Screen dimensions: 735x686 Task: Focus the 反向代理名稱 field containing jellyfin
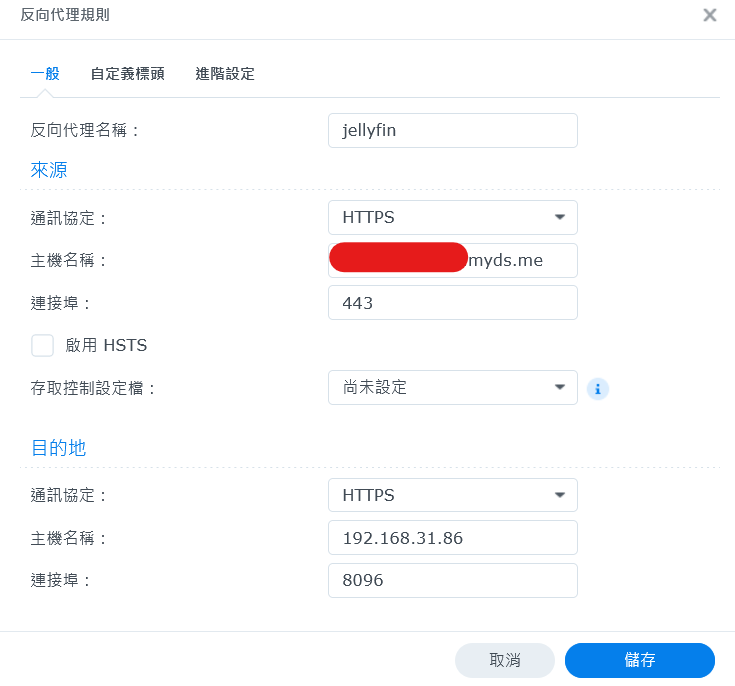coord(453,130)
